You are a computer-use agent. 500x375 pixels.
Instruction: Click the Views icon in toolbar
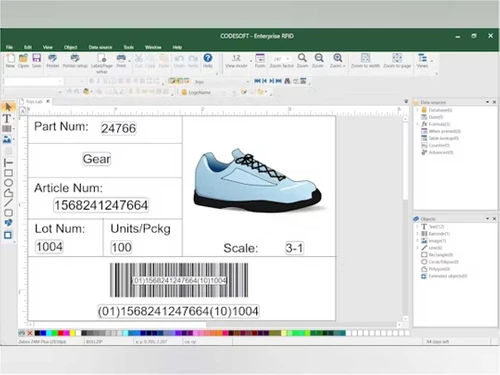(x=422, y=58)
